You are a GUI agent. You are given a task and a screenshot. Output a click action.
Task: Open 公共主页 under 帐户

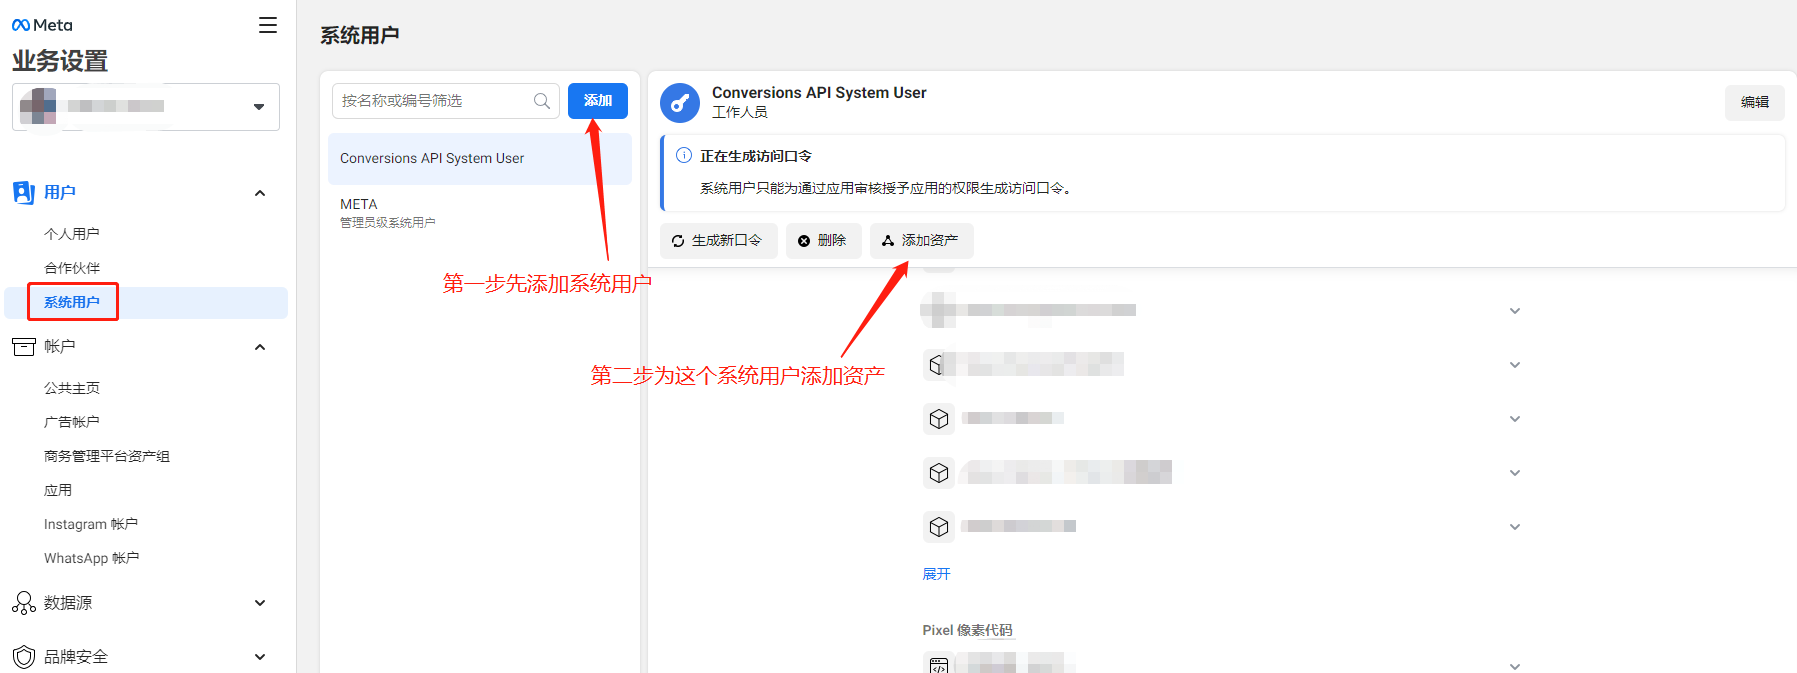click(72, 388)
